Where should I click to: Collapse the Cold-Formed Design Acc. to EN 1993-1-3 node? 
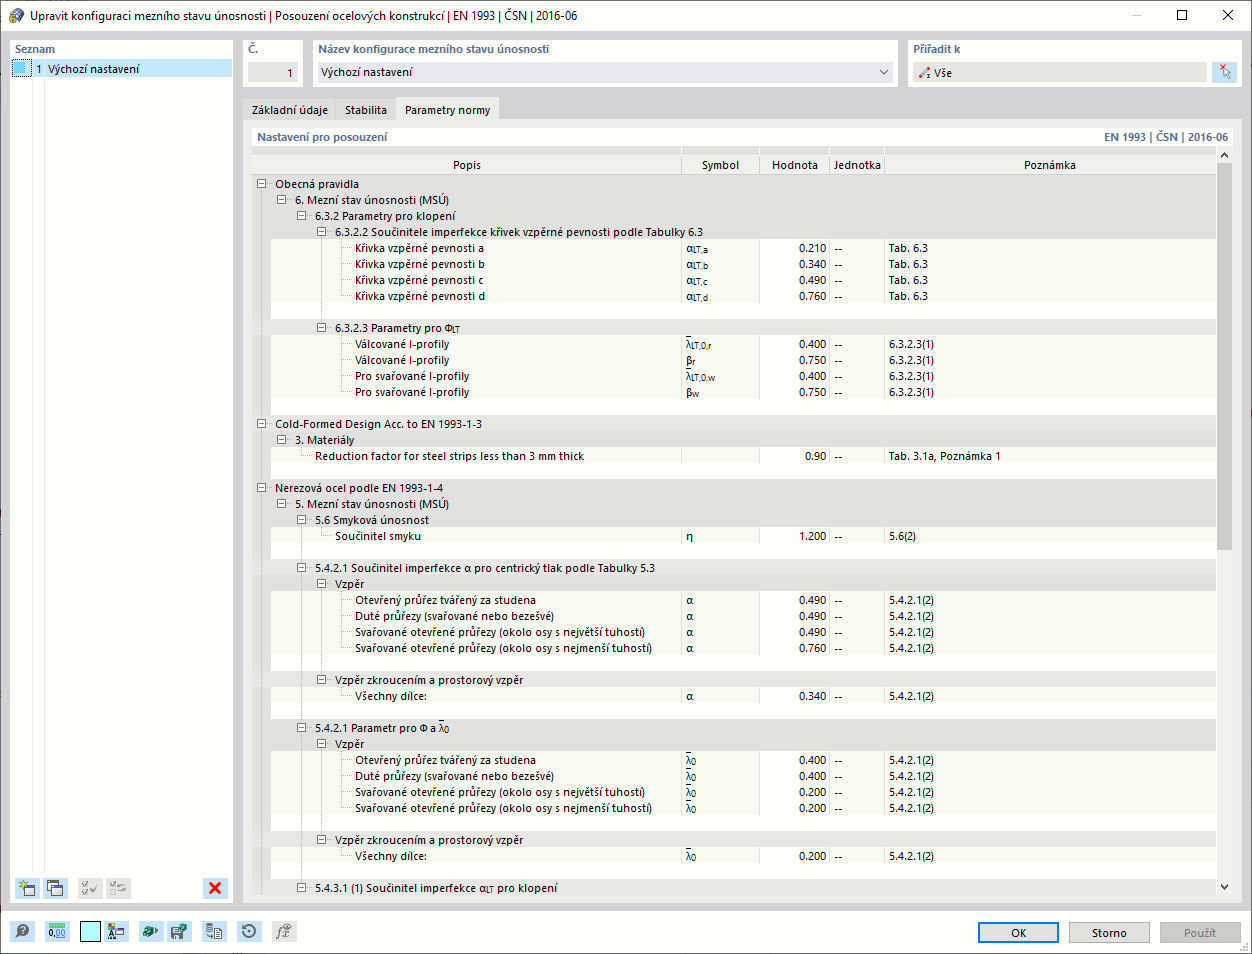tap(262, 424)
